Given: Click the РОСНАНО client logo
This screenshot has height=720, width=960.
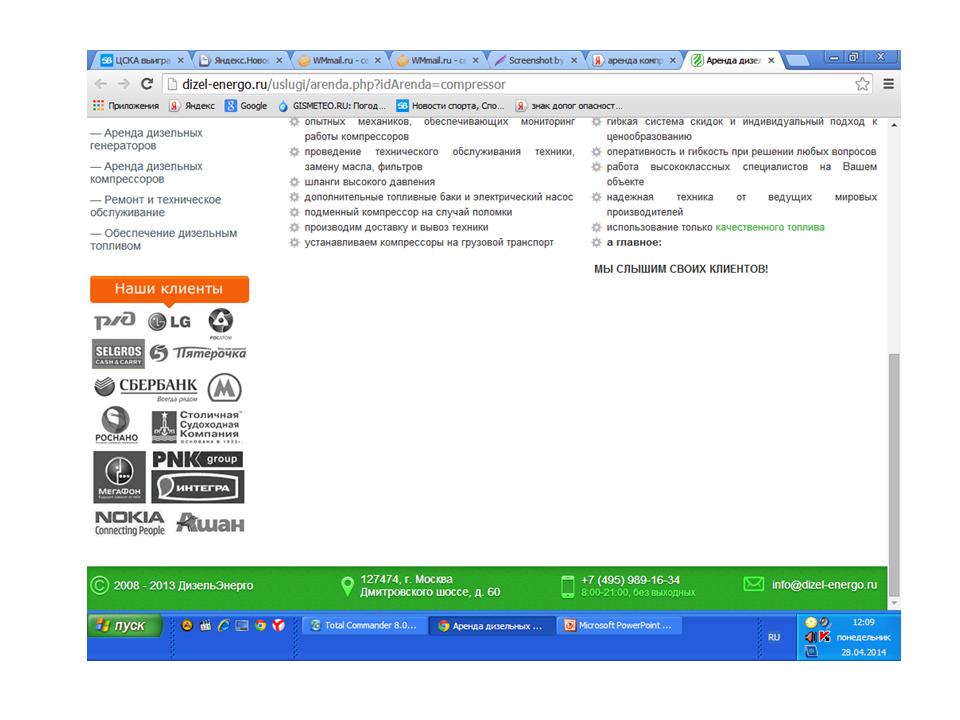Looking at the screenshot, I should coord(116,425).
